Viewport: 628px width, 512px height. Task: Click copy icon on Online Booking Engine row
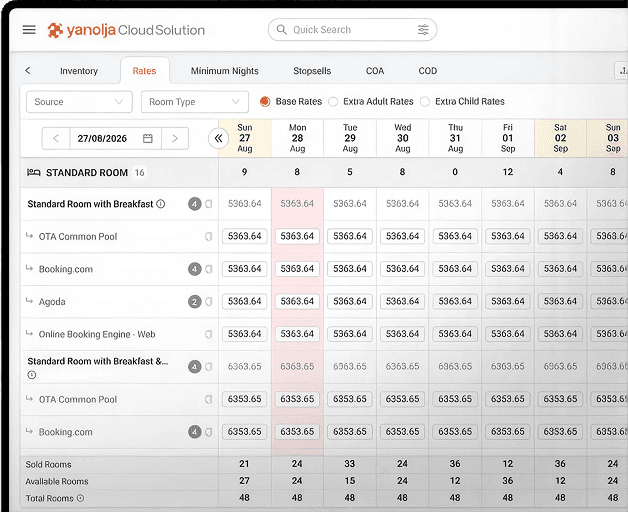209,334
